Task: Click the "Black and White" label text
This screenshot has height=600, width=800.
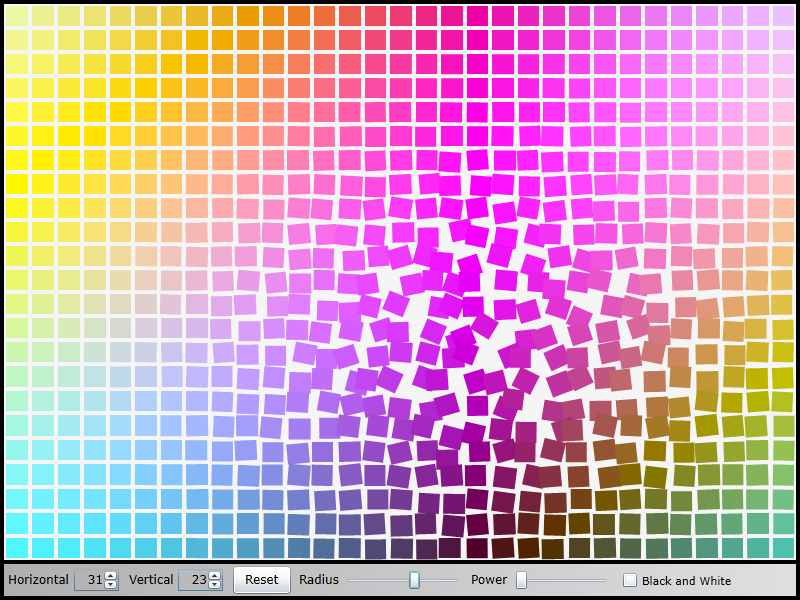Action: click(x=686, y=581)
